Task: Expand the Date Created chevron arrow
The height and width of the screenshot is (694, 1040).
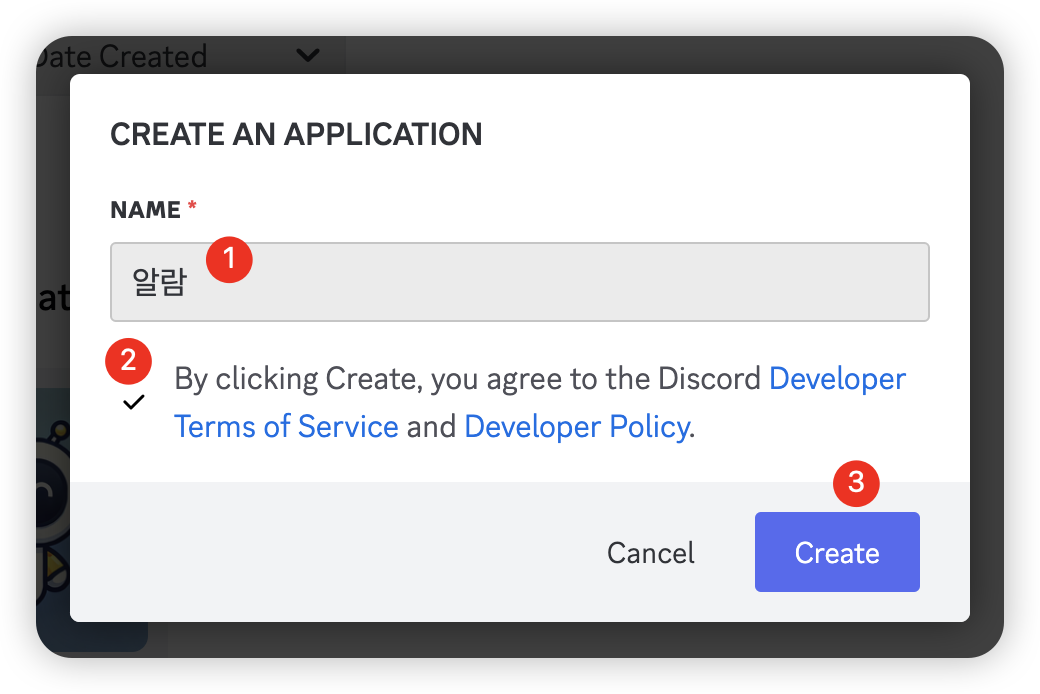Action: (308, 55)
